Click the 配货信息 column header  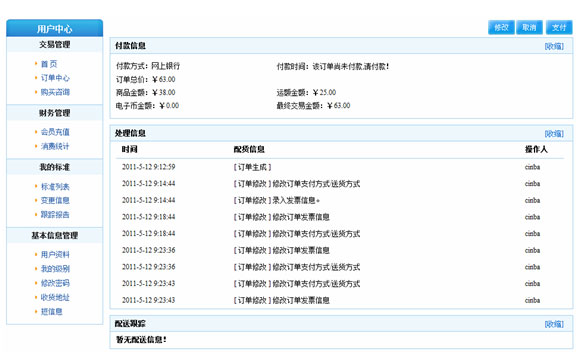(x=249, y=149)
